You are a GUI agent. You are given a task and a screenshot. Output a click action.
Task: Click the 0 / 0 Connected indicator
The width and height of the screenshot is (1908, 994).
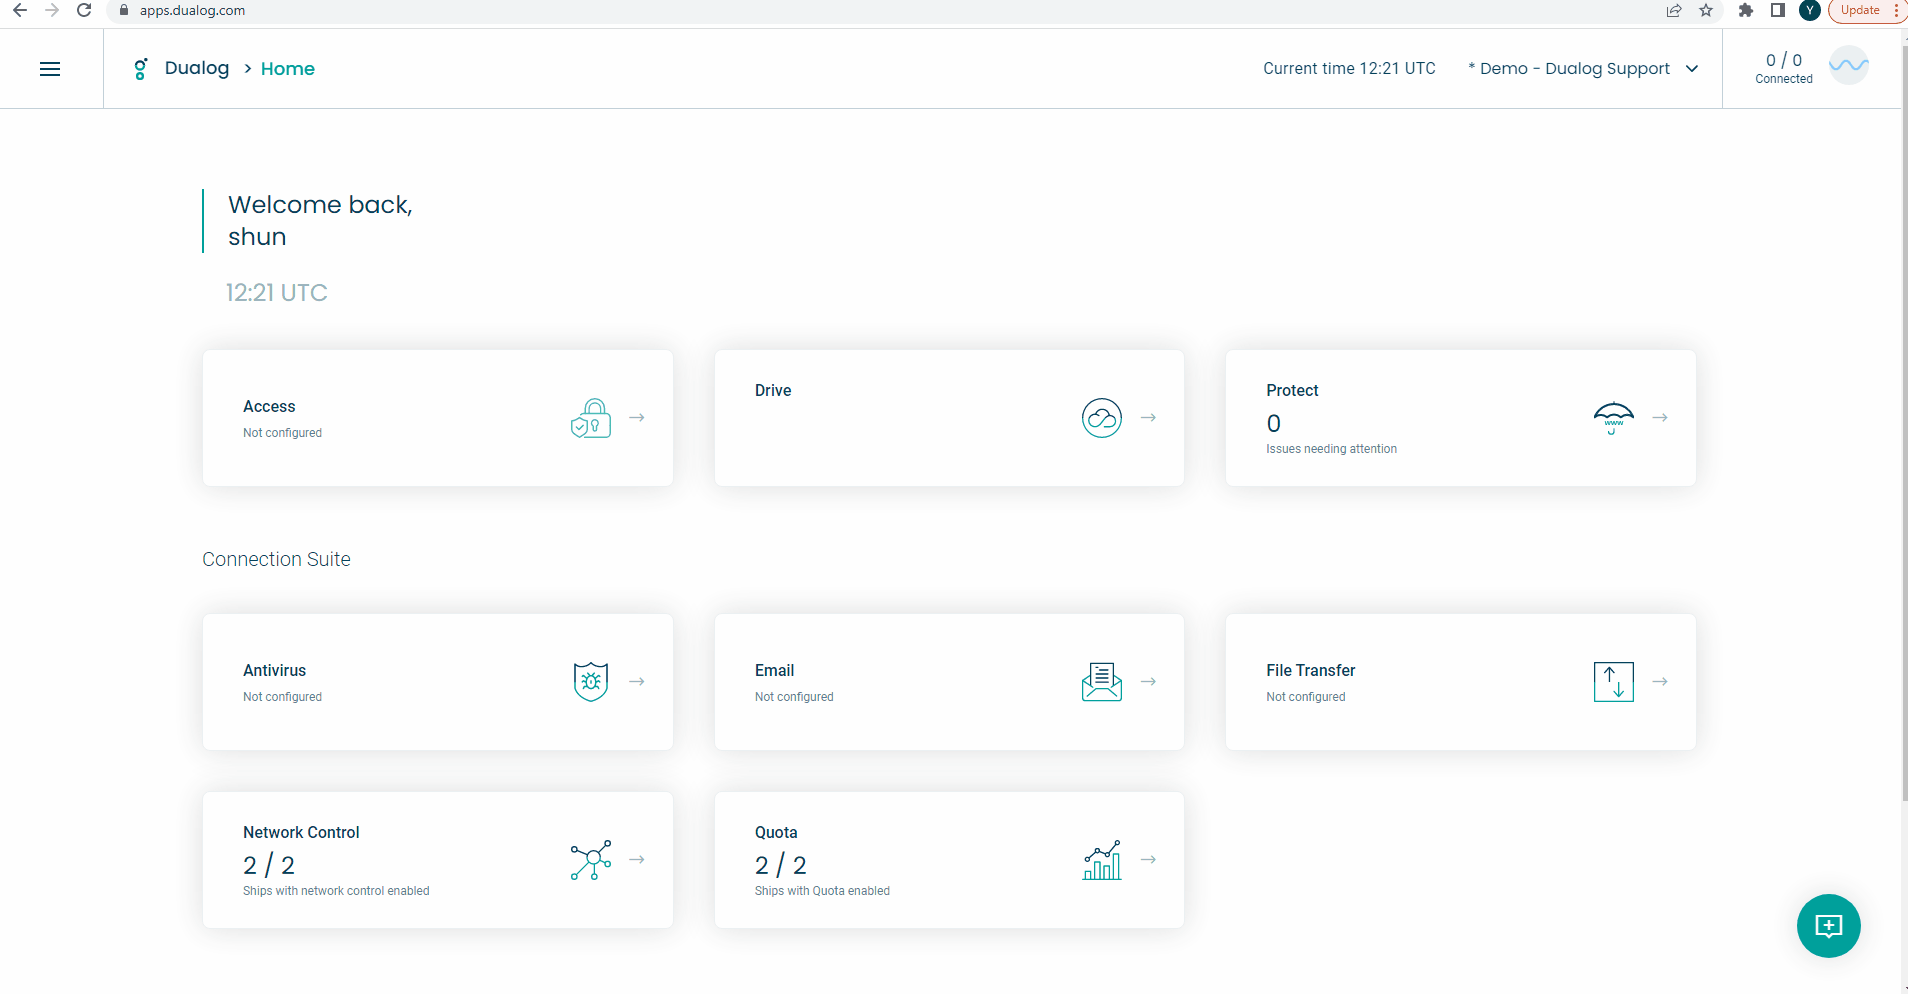point(1784,68)
